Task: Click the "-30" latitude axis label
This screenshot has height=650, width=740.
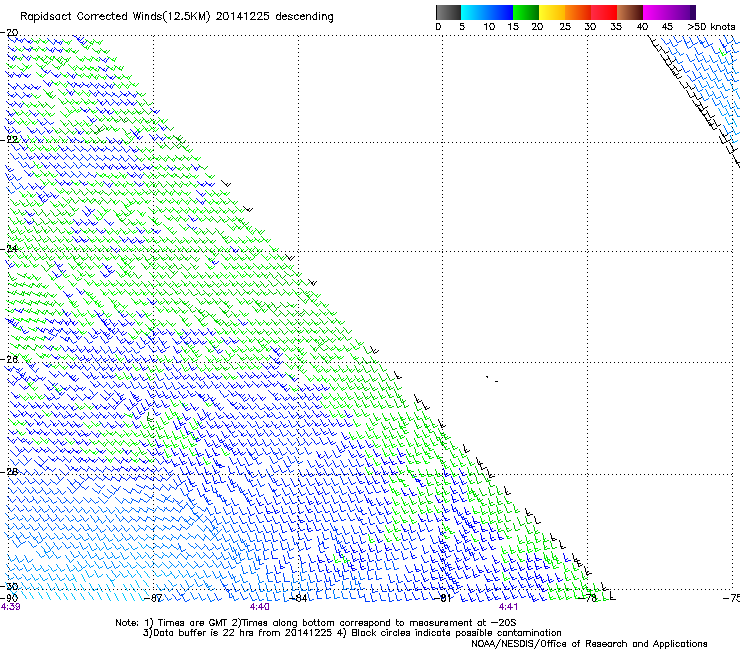Action: (x=9, y=586)
